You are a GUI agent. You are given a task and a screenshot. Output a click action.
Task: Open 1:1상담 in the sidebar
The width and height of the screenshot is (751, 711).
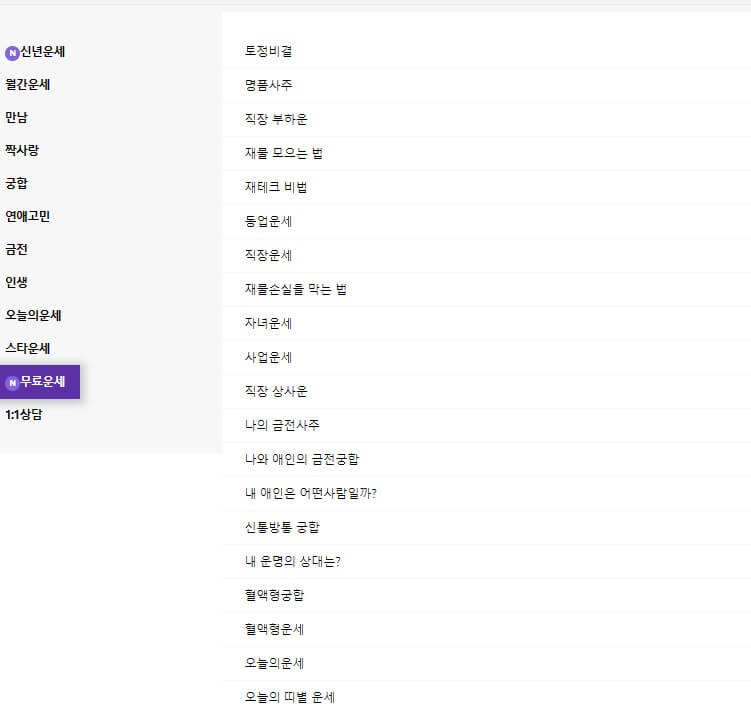pyautogui.click(x=24, y=414)
